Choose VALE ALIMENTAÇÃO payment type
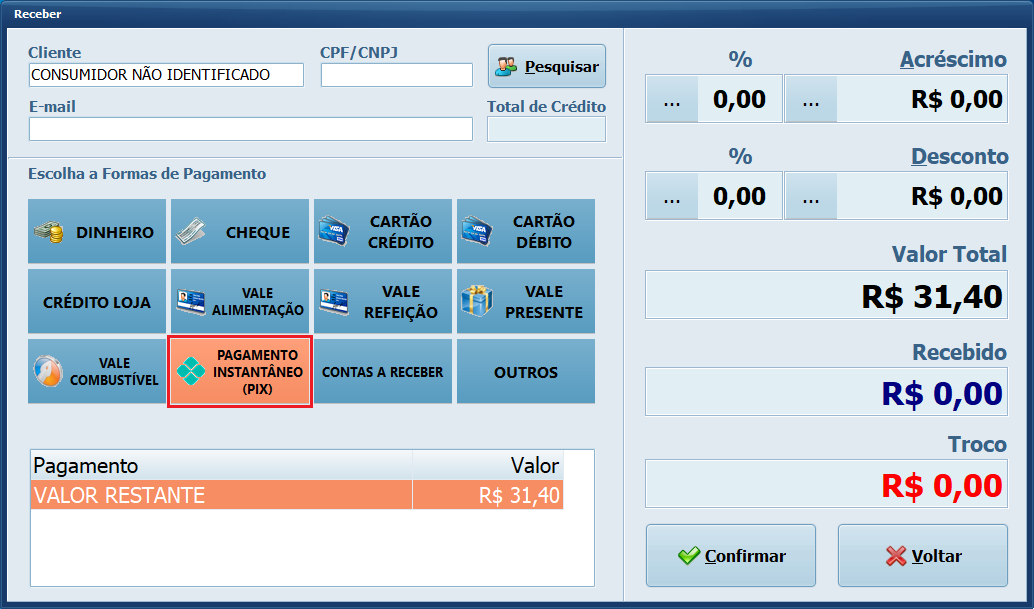Screen dimensions: 1034x609 pos(239,301)
